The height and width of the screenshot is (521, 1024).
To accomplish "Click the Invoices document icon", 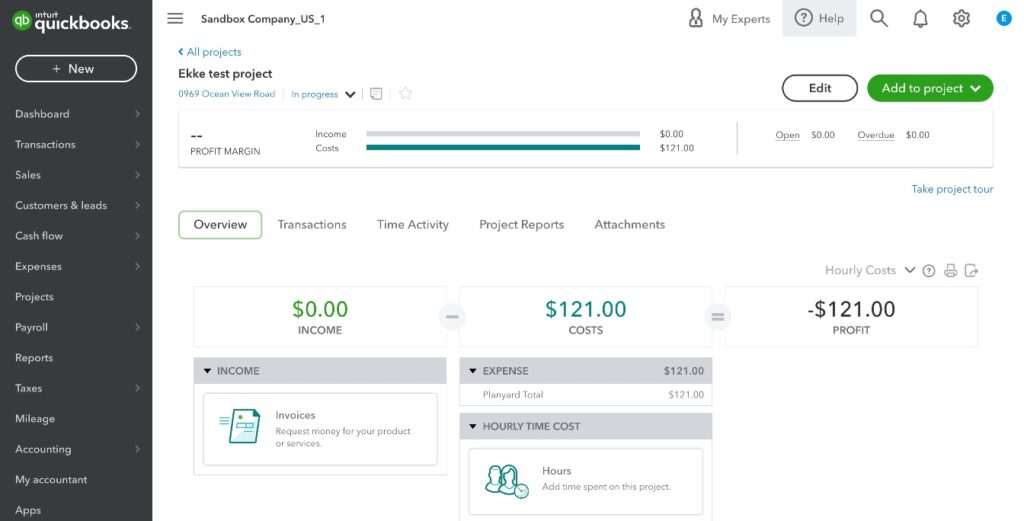I will tap(240, 426).
